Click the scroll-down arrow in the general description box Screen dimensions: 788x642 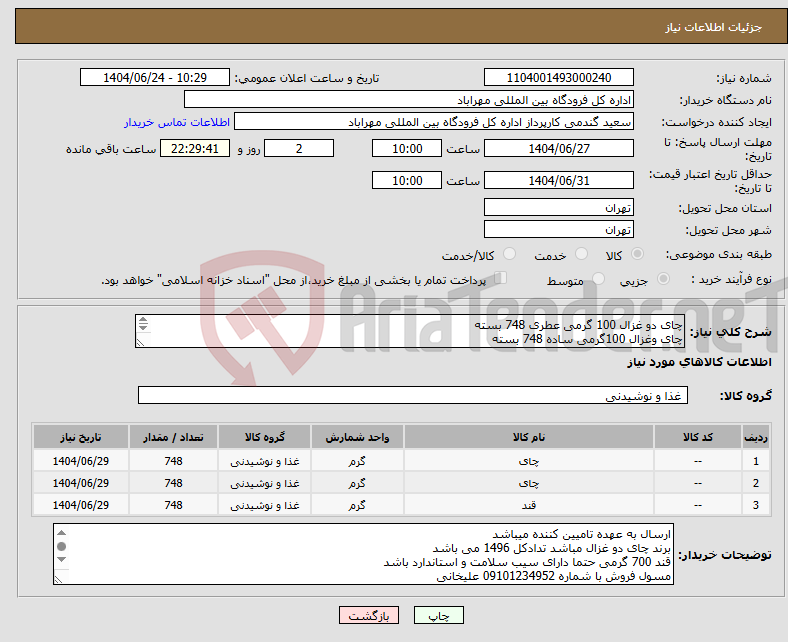point(143,329)
